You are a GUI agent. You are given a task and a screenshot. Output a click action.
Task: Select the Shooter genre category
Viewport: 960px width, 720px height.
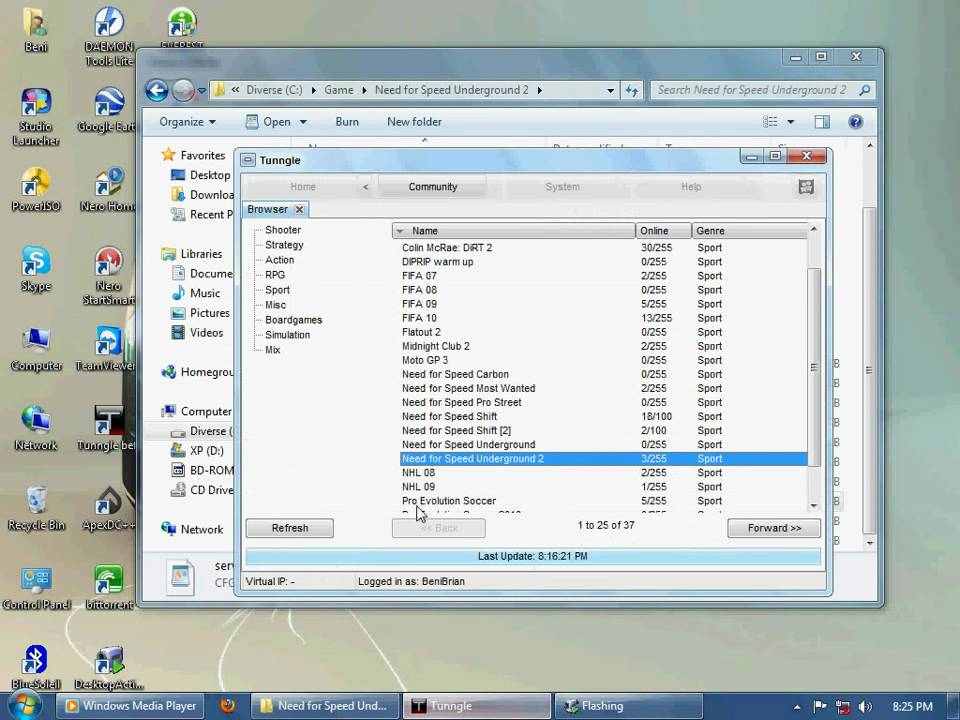pos(283,230)
